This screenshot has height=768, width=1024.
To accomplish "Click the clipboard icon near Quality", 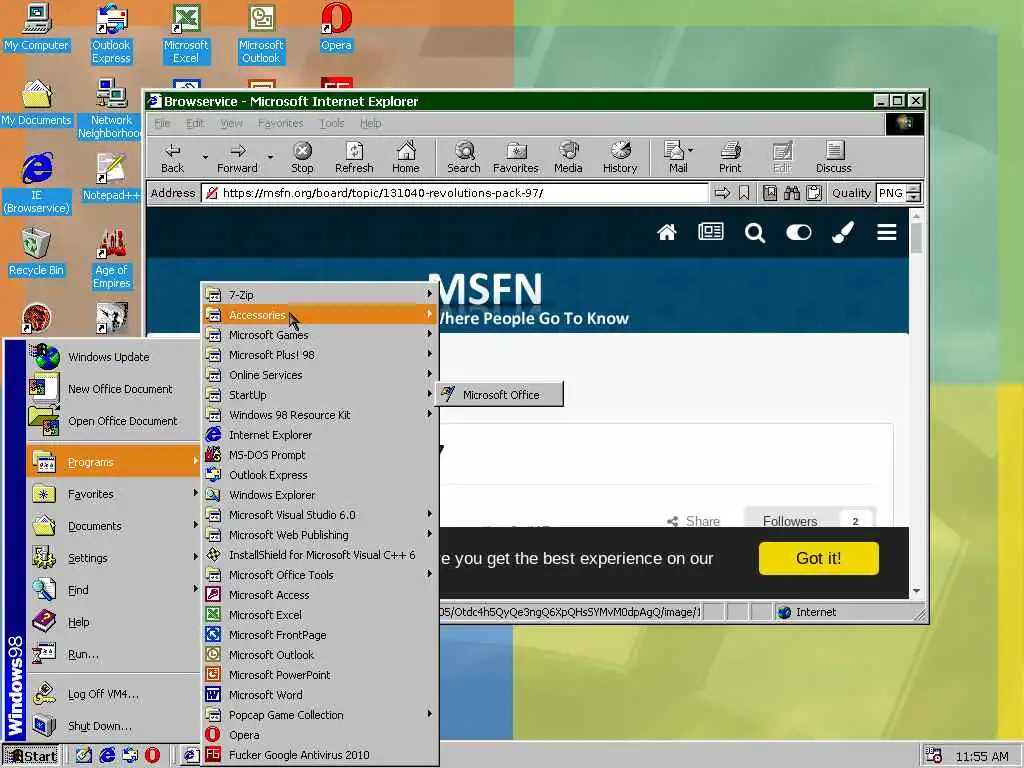I will point(814,193).
